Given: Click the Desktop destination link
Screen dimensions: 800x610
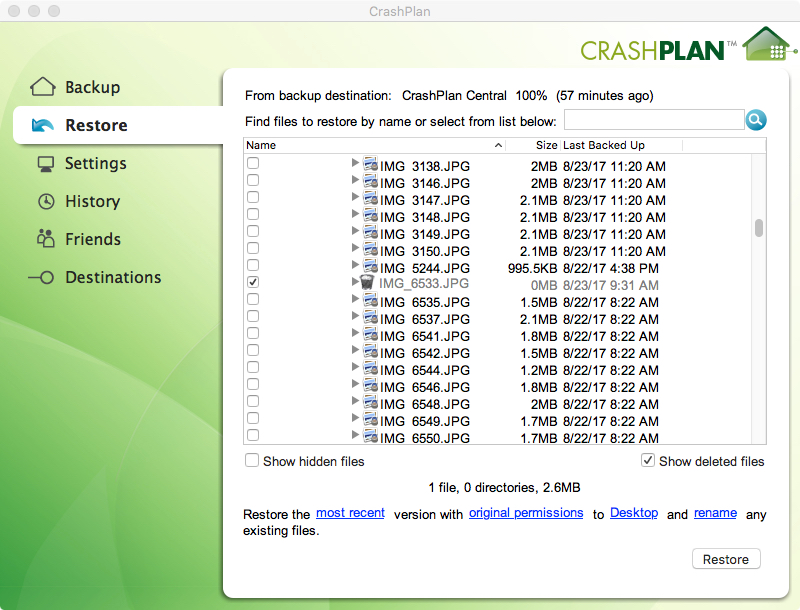Looking at the screenshot, I should pyautogui.click(x=634, y=513).
